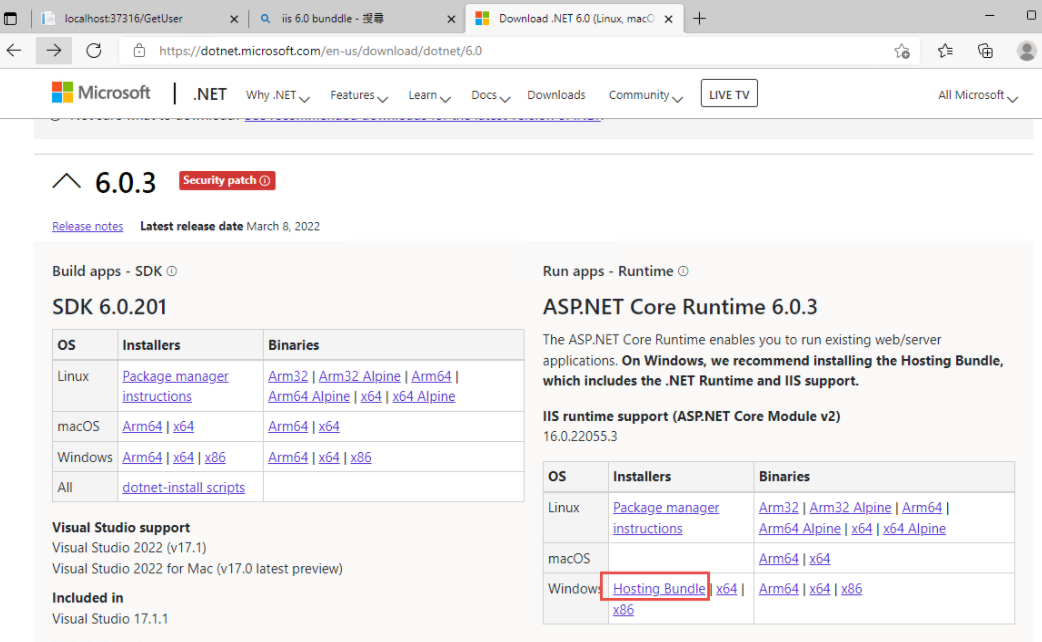Click the LIVE TV button
The width and height of the screenshot is (1042, 642).
coord(729,93)
